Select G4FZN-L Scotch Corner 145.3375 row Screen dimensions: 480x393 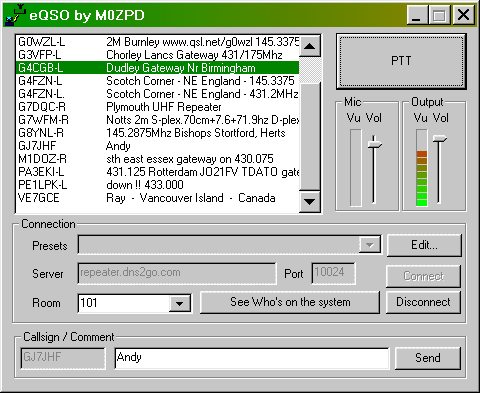pyautogui.click(x=157, y=81)
